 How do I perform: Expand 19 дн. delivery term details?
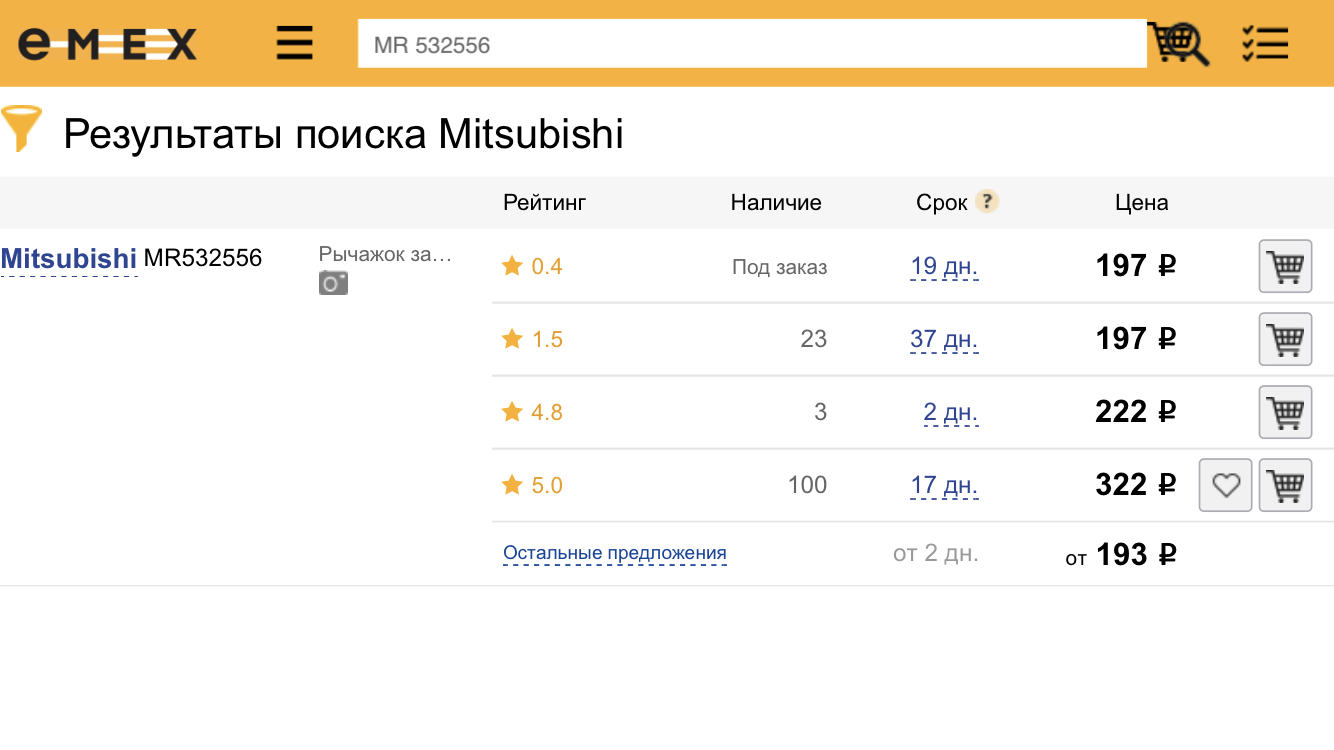943,266
